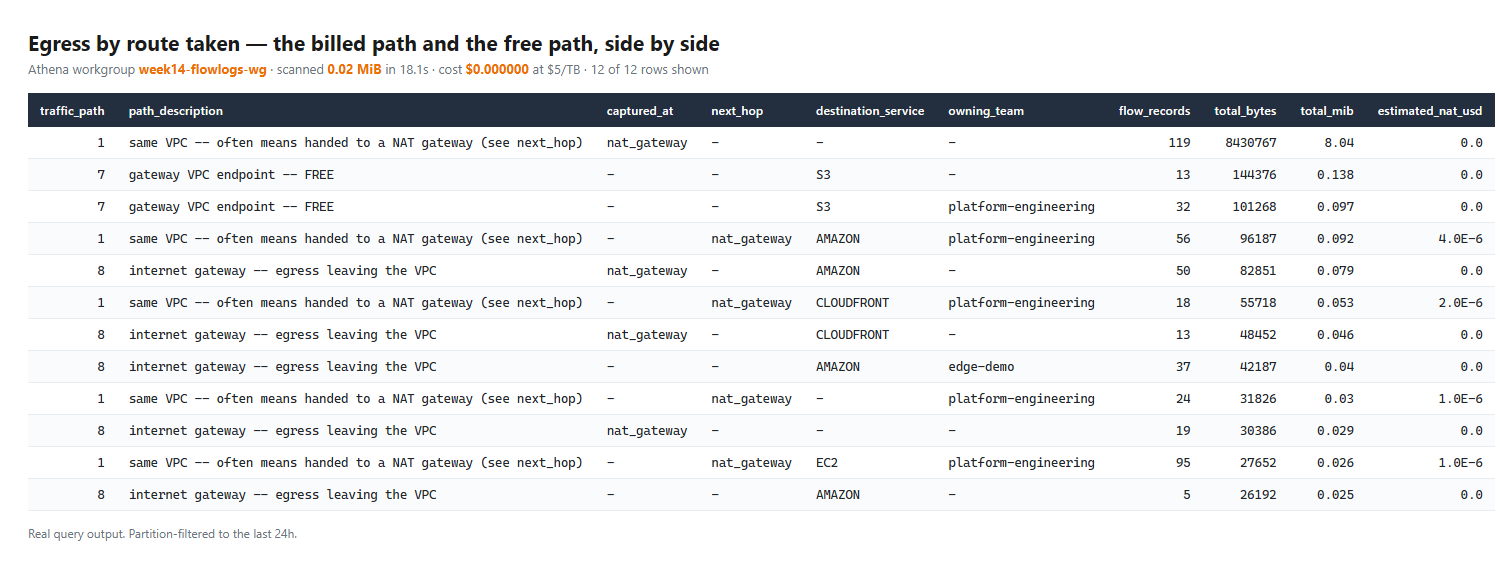Image resolution: width=1500 pixels, height=569 pixels.
Task: Select platform-engineering in the EC2 row
Action: 1021,463
